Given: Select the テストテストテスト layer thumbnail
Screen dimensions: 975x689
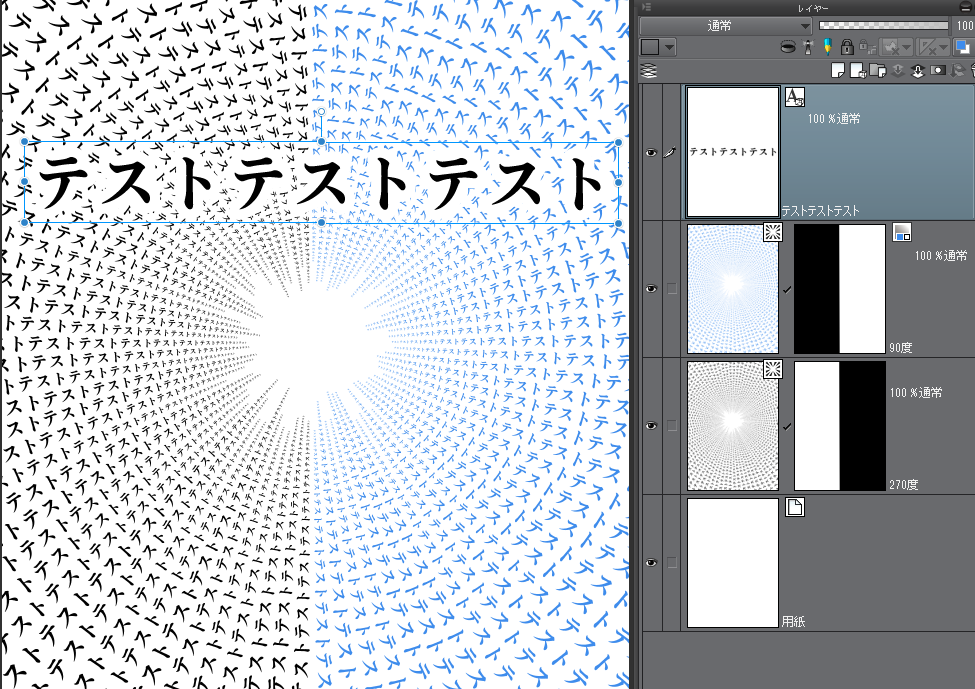Looking at the screenshot, I should 732,152.
